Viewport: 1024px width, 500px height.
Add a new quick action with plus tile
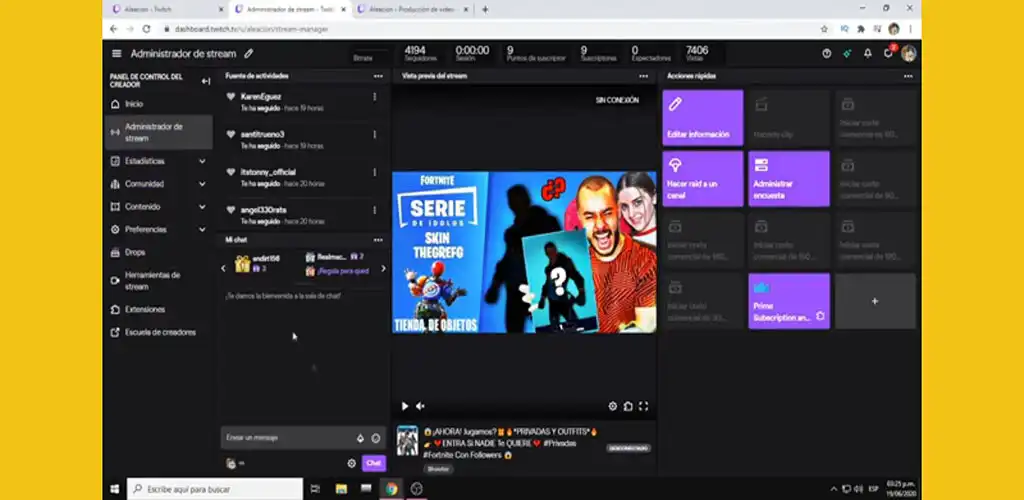click(875, 301)
